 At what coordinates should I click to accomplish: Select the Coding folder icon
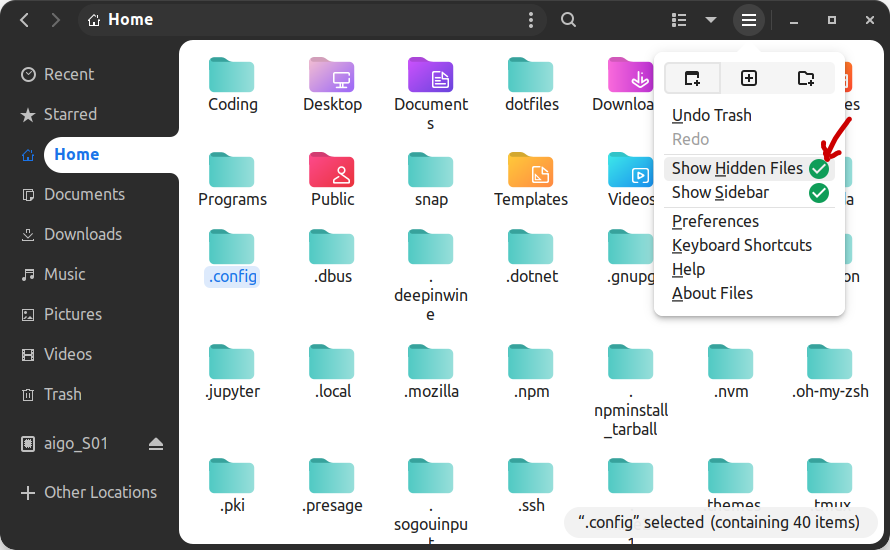(x=232, y=74)
